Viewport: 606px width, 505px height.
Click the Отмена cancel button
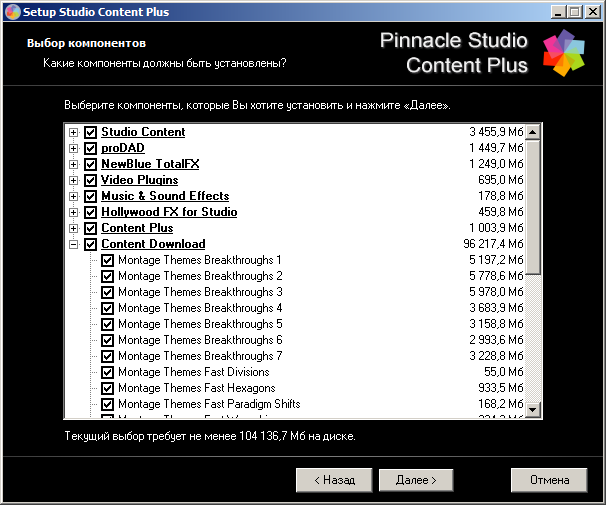[549, 480]
